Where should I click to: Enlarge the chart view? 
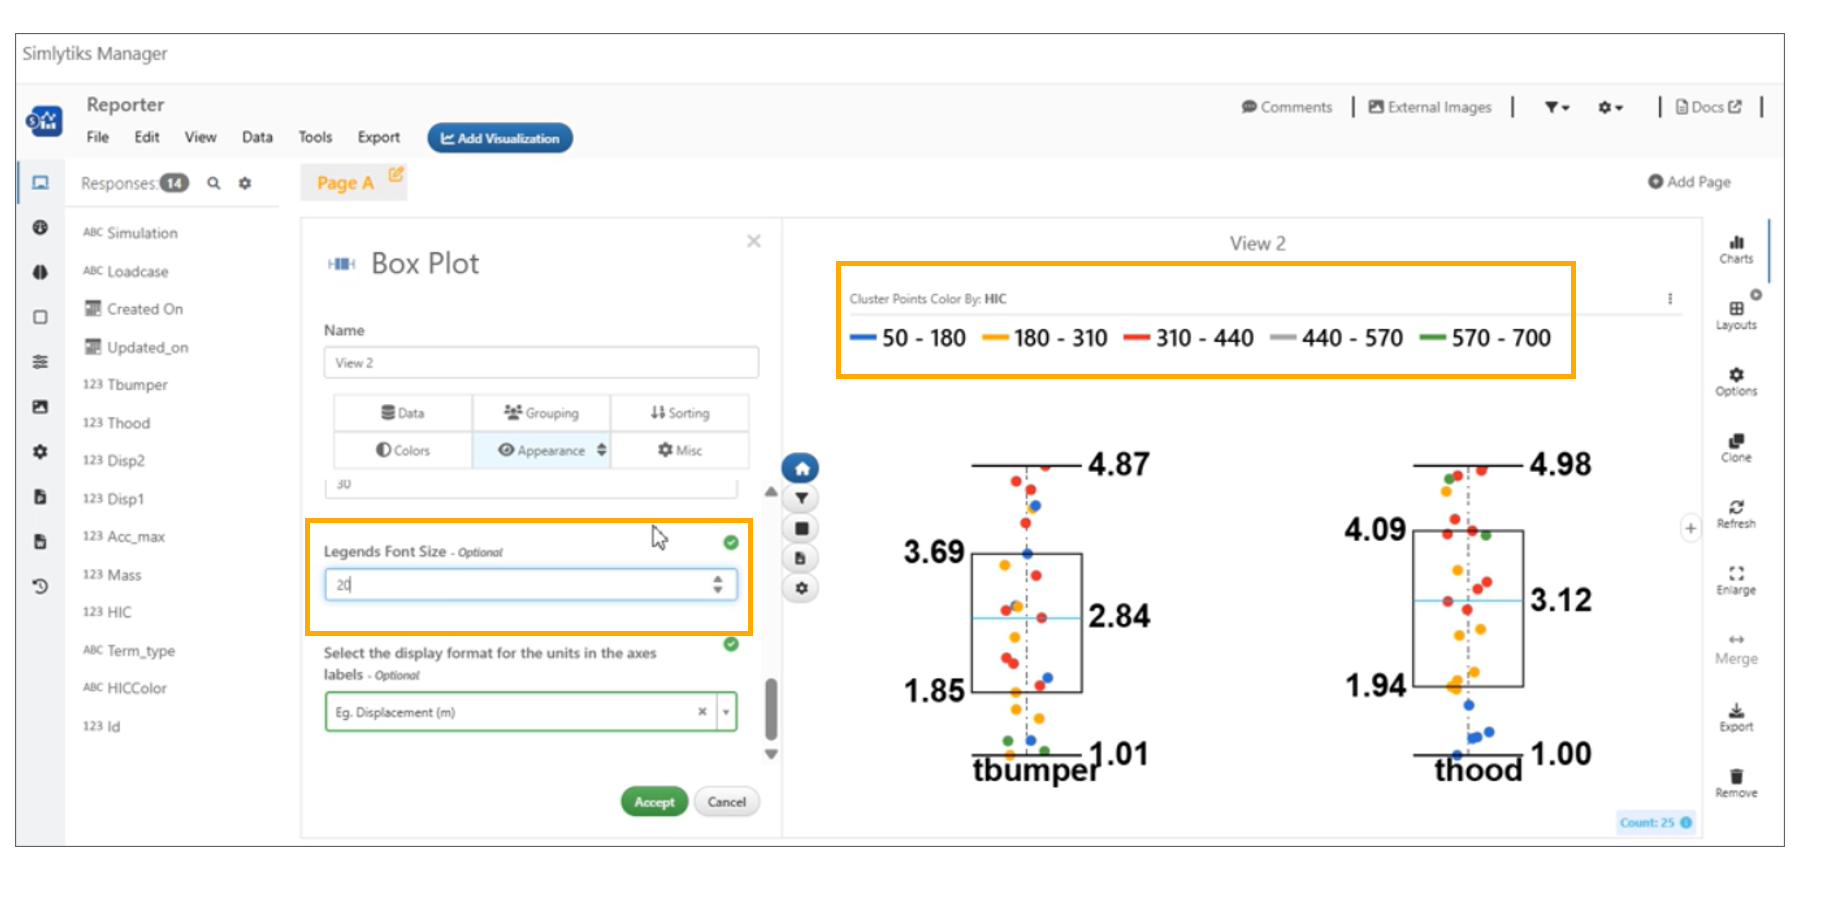pos(1736,579)
